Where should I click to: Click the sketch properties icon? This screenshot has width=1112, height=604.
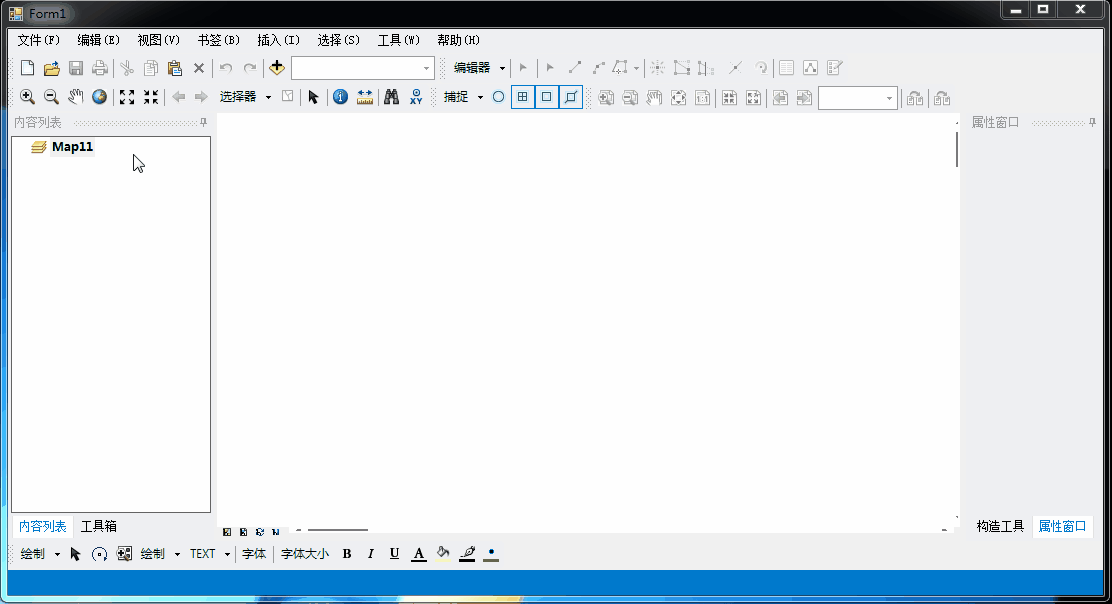pos(811,68)
